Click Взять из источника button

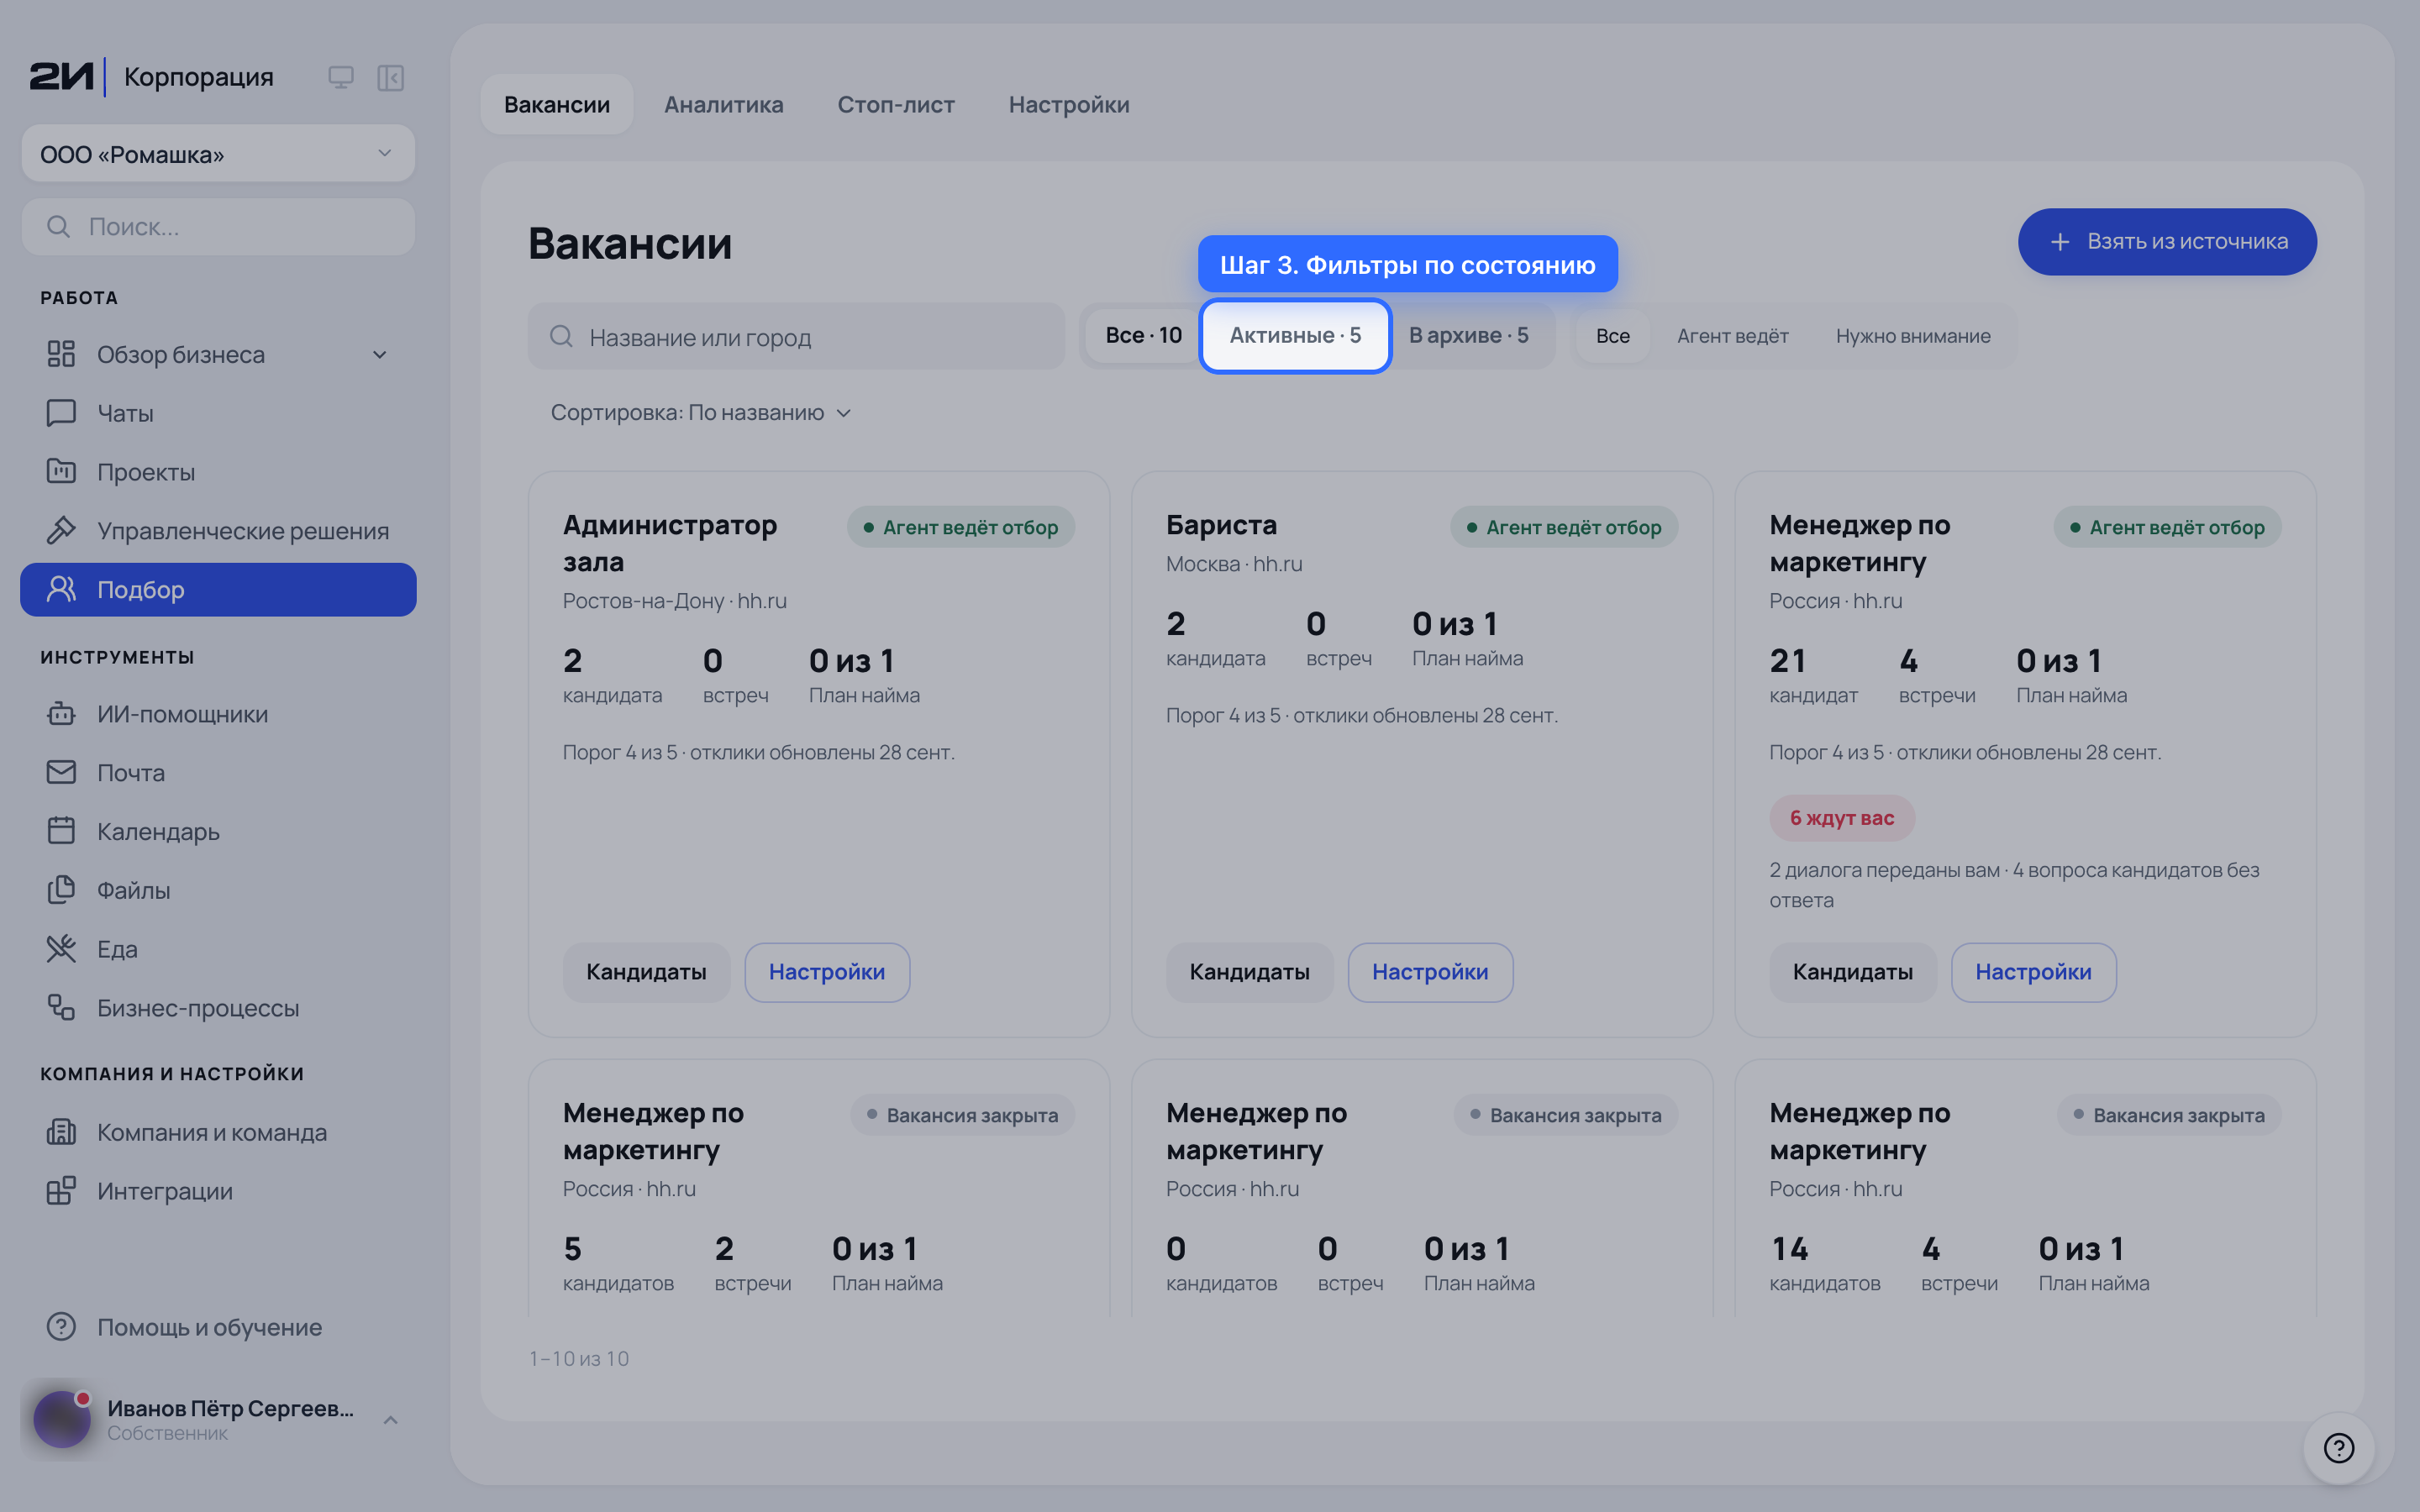pos(2167,242)
